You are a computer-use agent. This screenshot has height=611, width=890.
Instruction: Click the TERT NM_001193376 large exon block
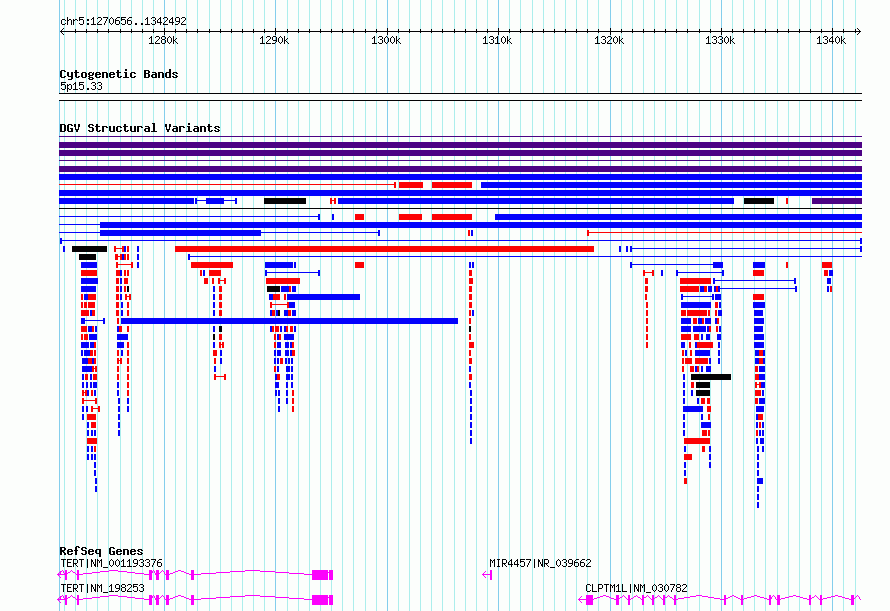click(x=322, y=575)
